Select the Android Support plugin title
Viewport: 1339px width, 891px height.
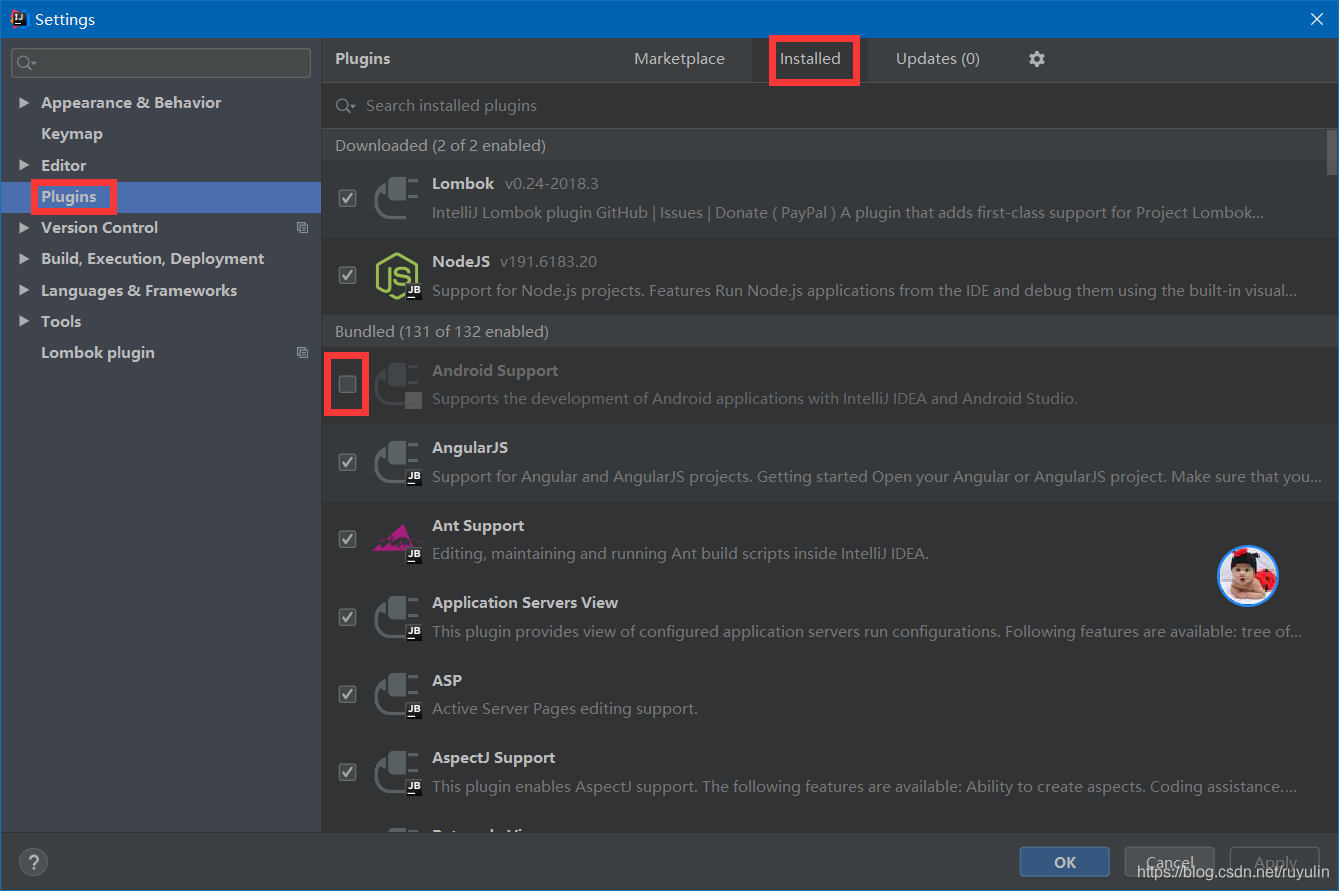495,371
